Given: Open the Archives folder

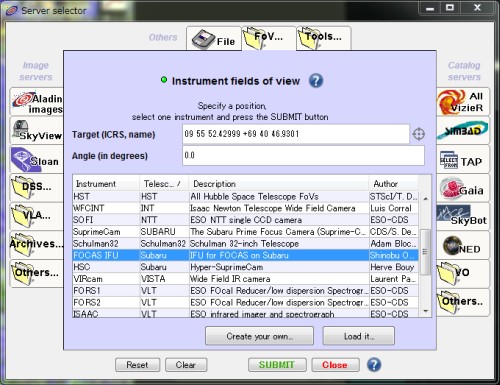Looking at the screenshot, I should [37, 245].
